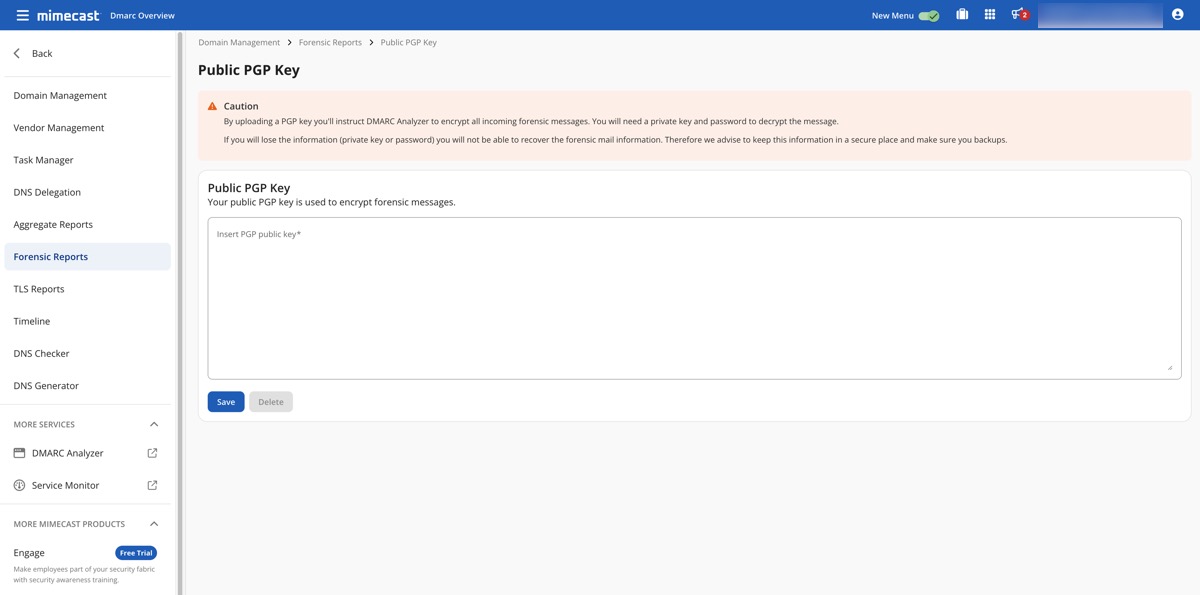Save the PGP key
Screen dimensions: 1200x595
pos(226,402)
